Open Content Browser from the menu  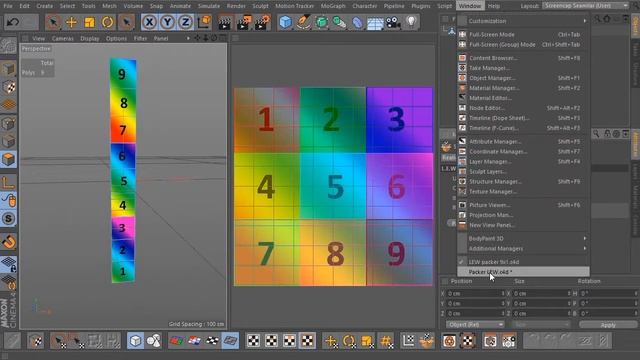tap(523, 58)
